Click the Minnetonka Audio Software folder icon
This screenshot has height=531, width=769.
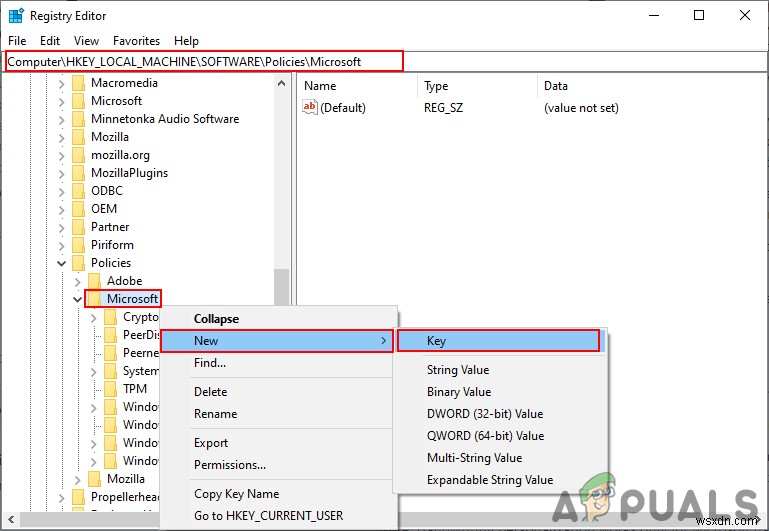[78, 119]
